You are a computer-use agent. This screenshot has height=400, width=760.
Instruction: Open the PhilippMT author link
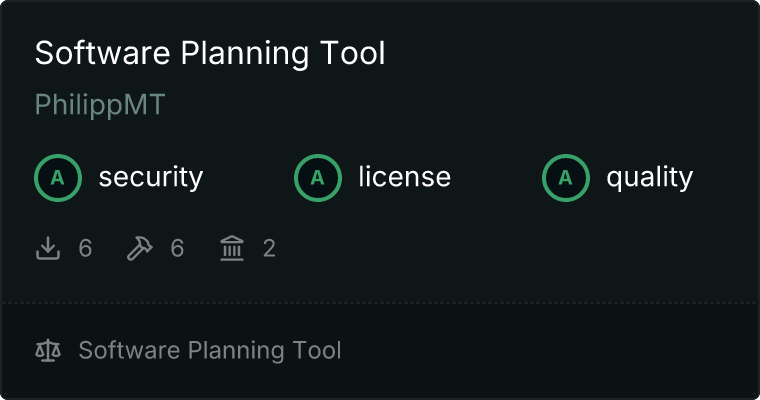(x=99, y=106)
